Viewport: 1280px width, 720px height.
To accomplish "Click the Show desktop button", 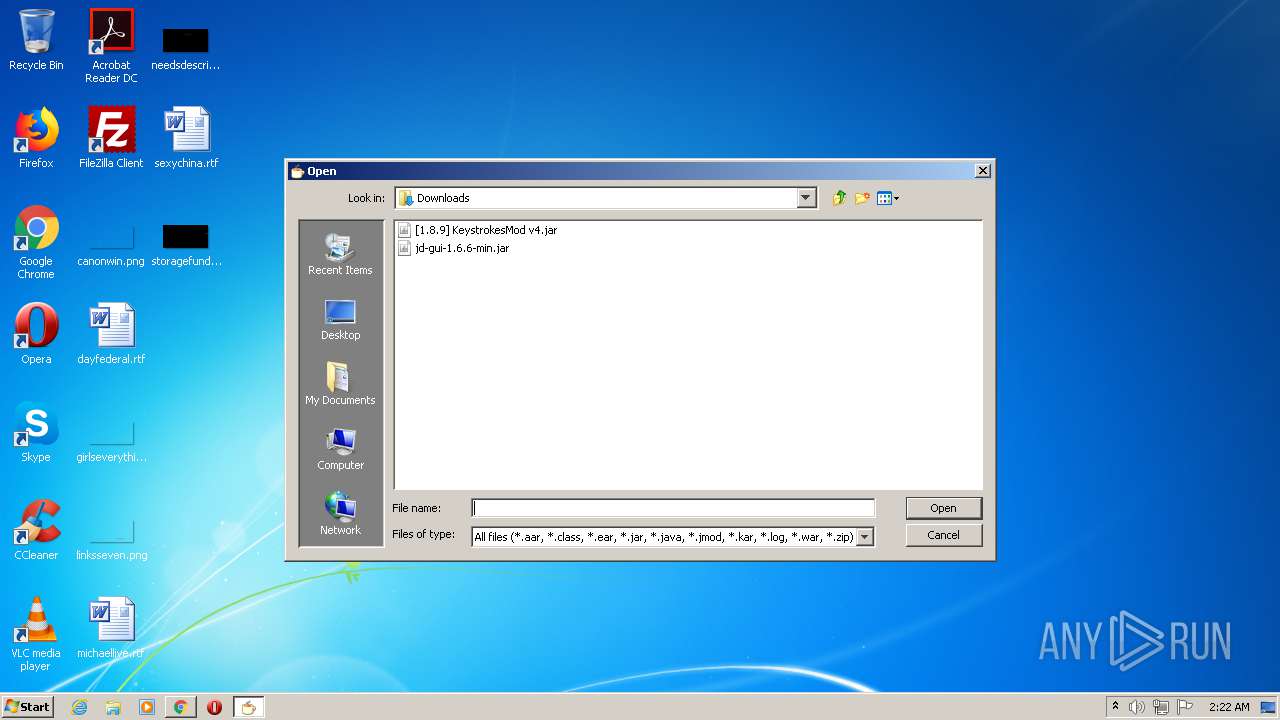I will 1269,707.
